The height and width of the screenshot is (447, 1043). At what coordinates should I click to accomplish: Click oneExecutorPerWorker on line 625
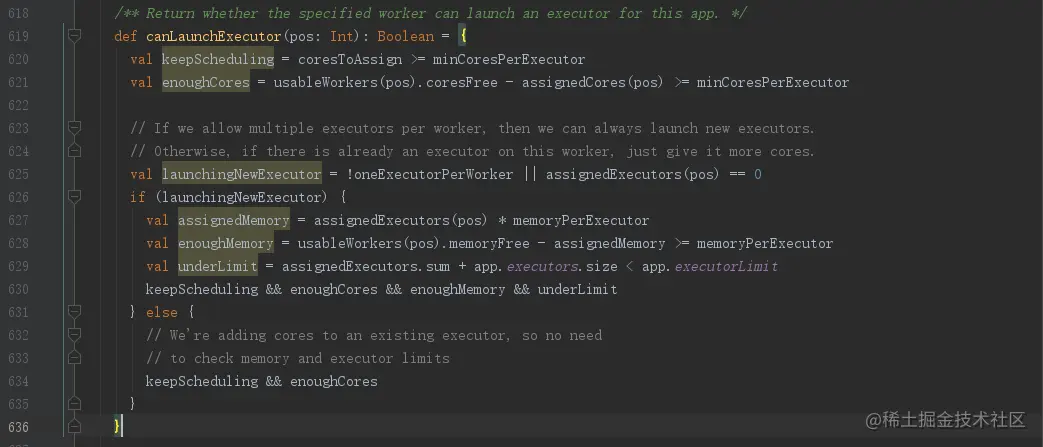[434, 174]
